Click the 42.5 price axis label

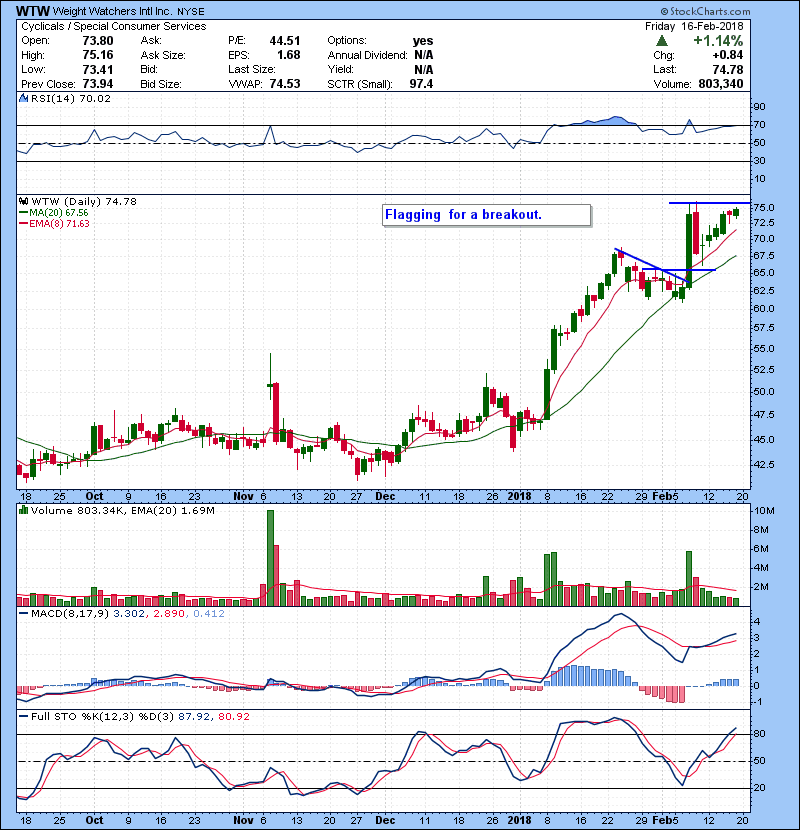click(x=763, y=465)
